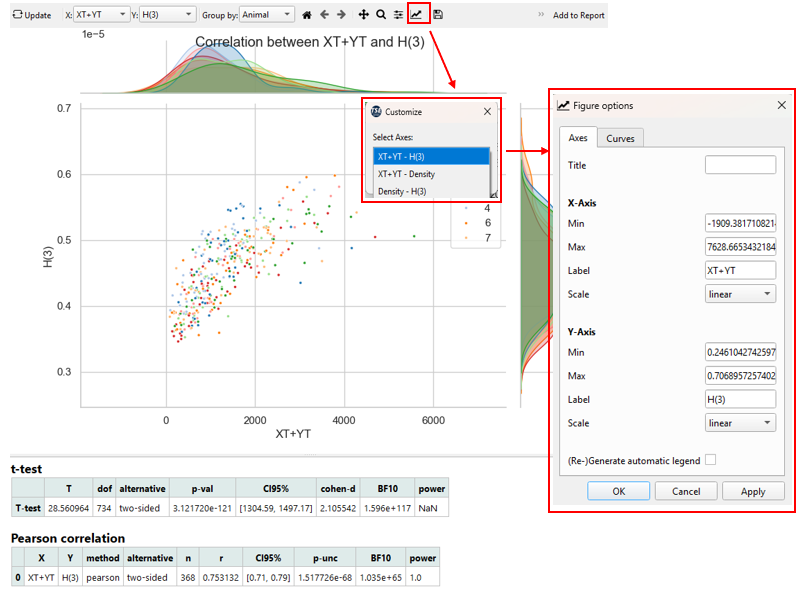Go forward using the right arrow icon
This screenshot has width=809, height=597.
click(340, 14)
